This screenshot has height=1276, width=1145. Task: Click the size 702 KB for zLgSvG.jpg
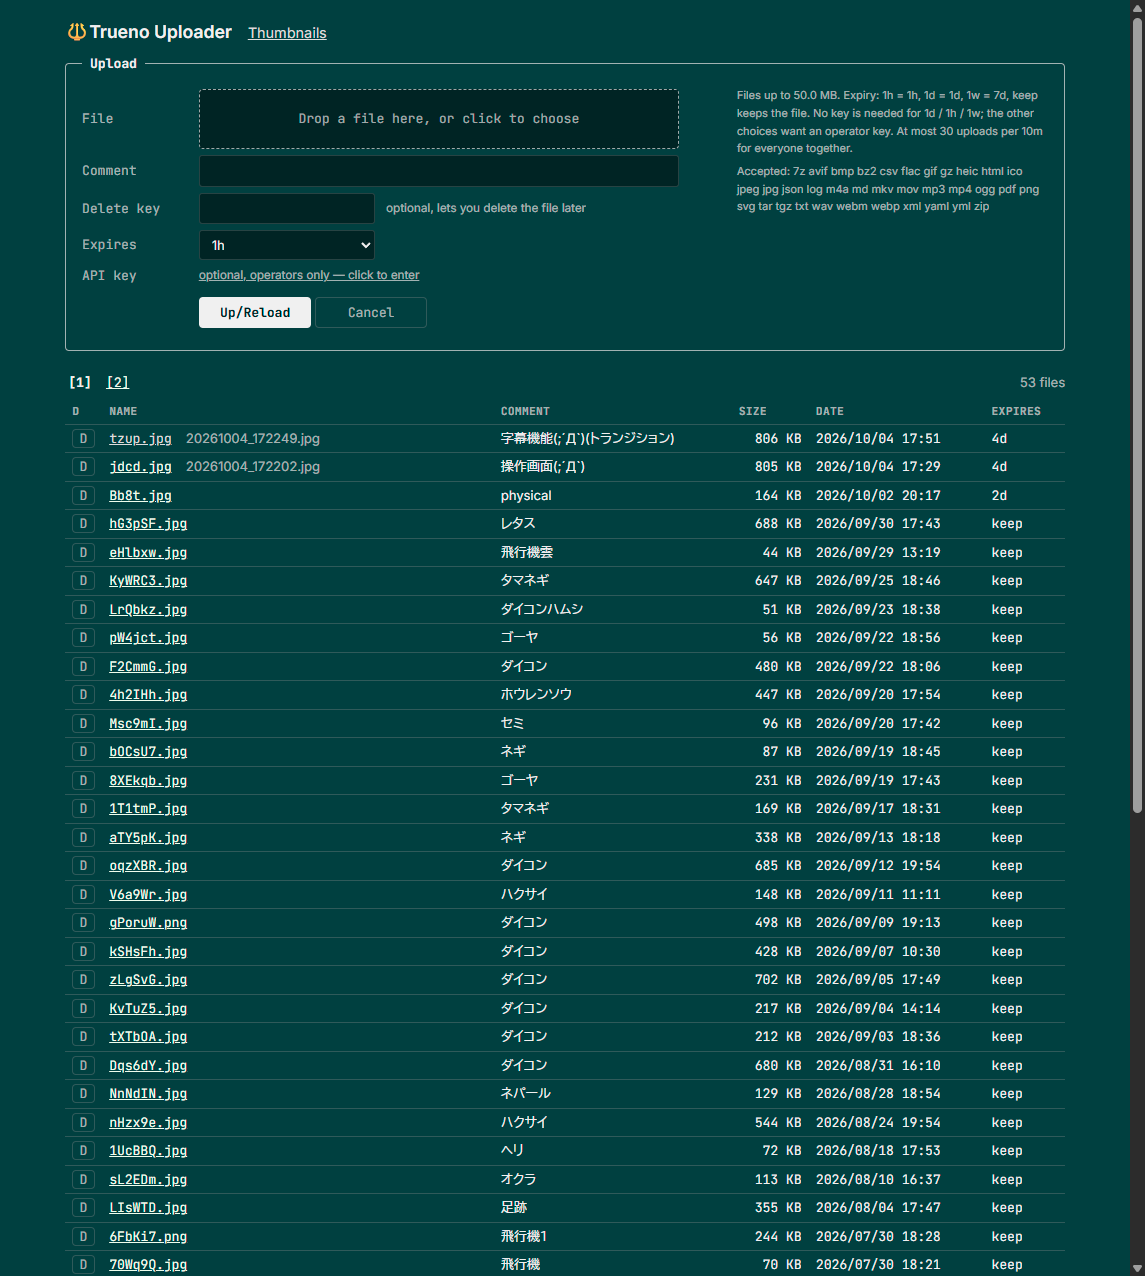point(778,979)
